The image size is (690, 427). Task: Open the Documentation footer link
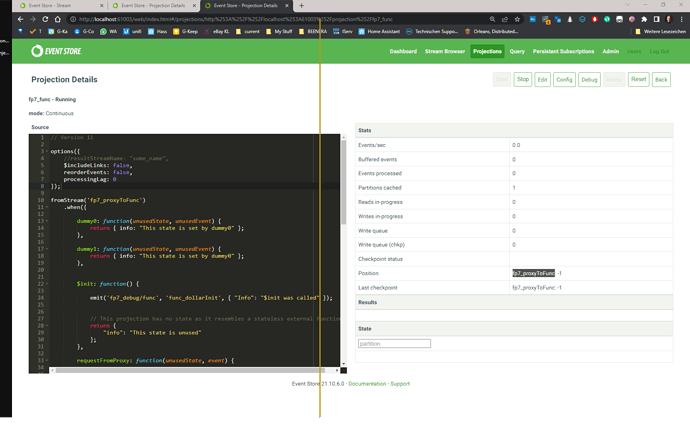point(367,384)
